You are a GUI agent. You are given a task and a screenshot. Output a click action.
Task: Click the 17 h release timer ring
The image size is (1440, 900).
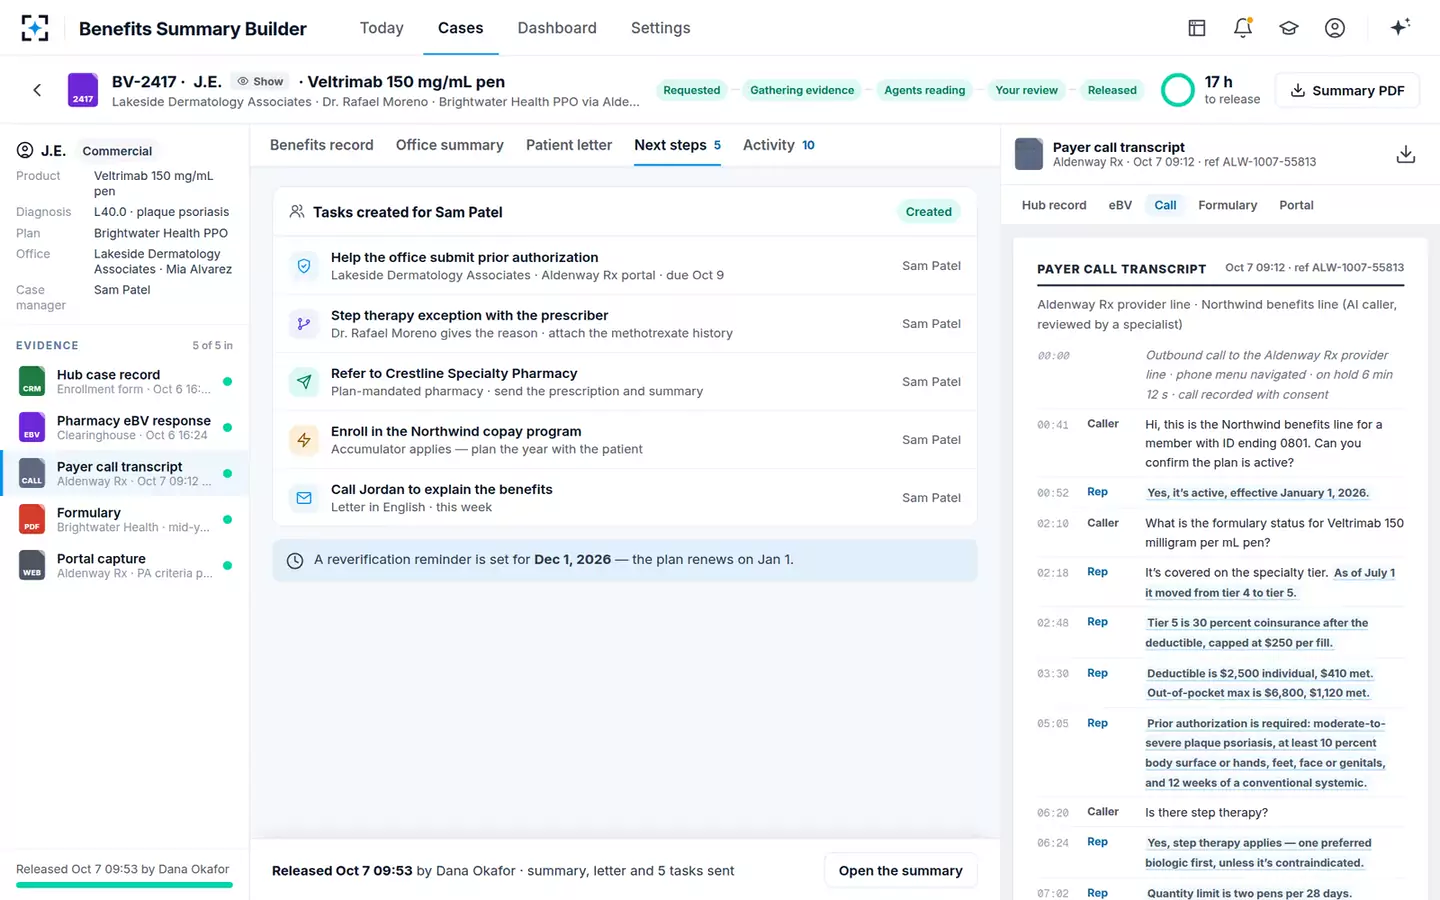pyautogui.click(x=1178, y=90)
